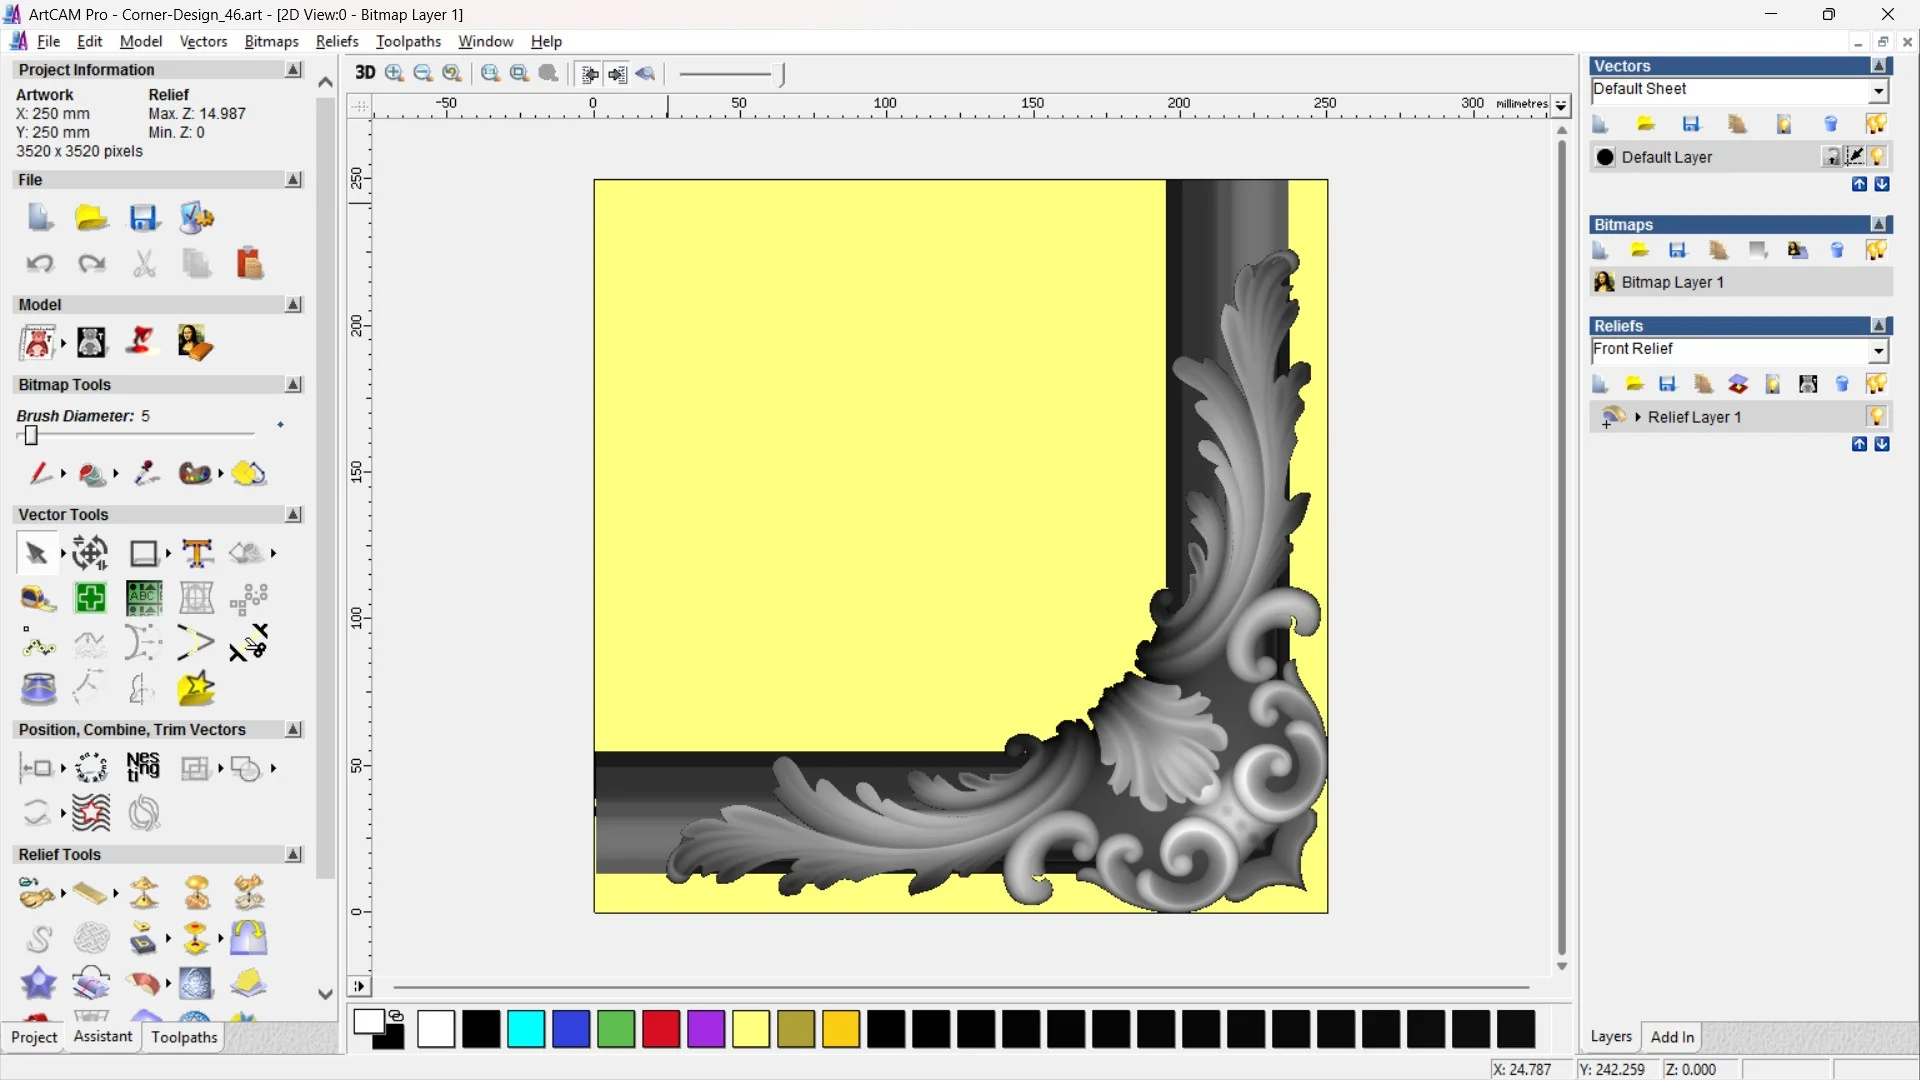Toggle the lock on Default Layer

[x=1832, y=156]
